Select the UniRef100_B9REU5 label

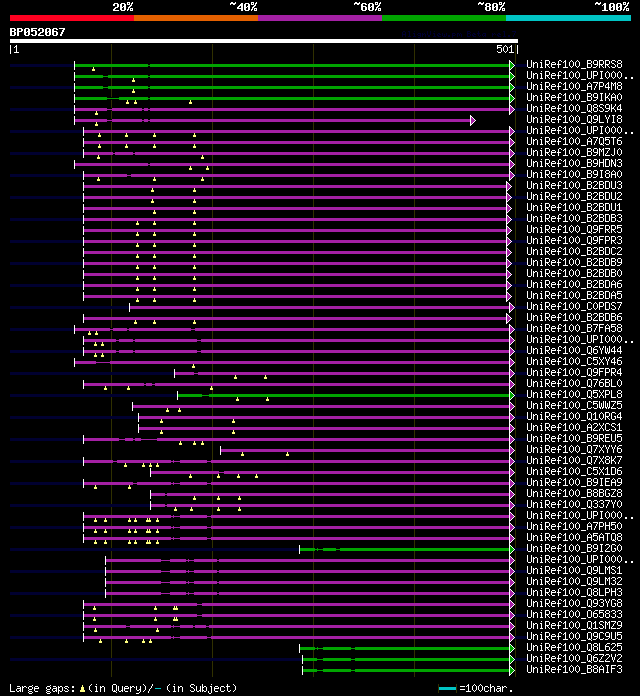pos(574,439)
